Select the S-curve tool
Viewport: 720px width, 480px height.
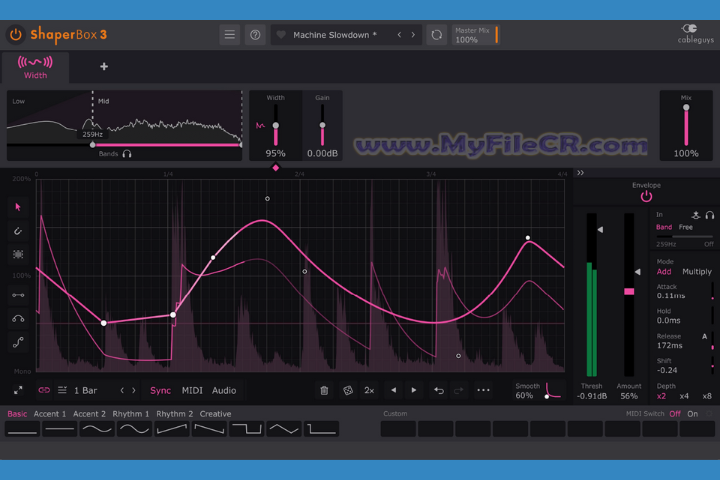pos(18,342)
